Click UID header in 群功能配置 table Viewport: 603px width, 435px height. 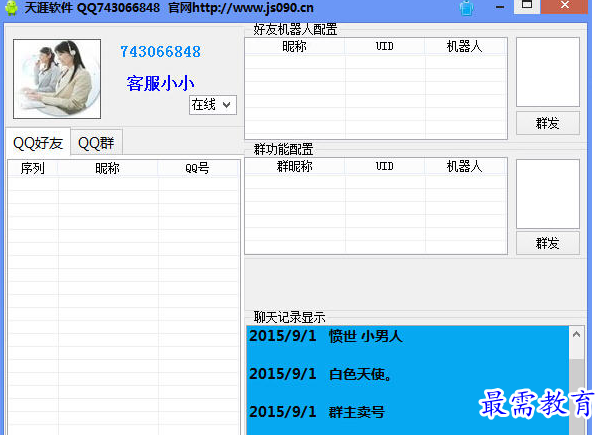(x=385, y=167)
